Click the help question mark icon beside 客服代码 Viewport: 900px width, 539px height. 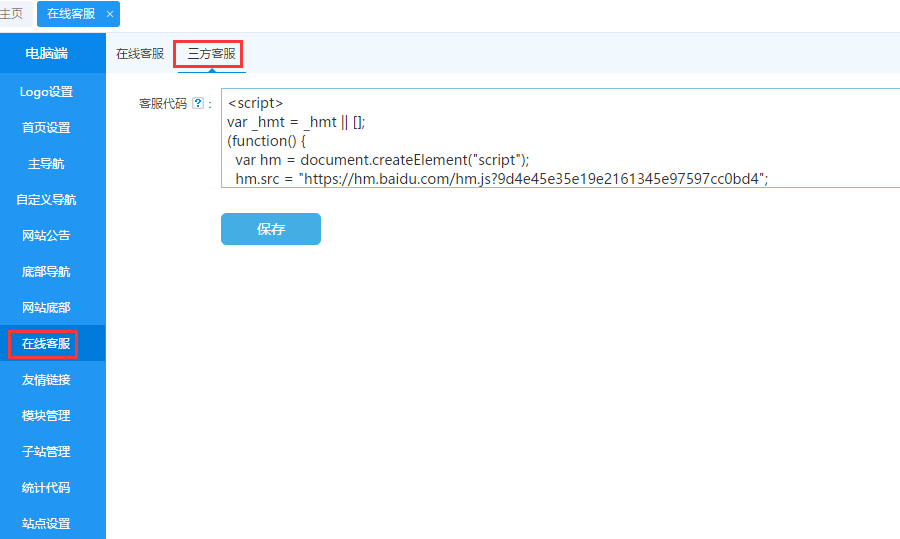tap(198, 103)
